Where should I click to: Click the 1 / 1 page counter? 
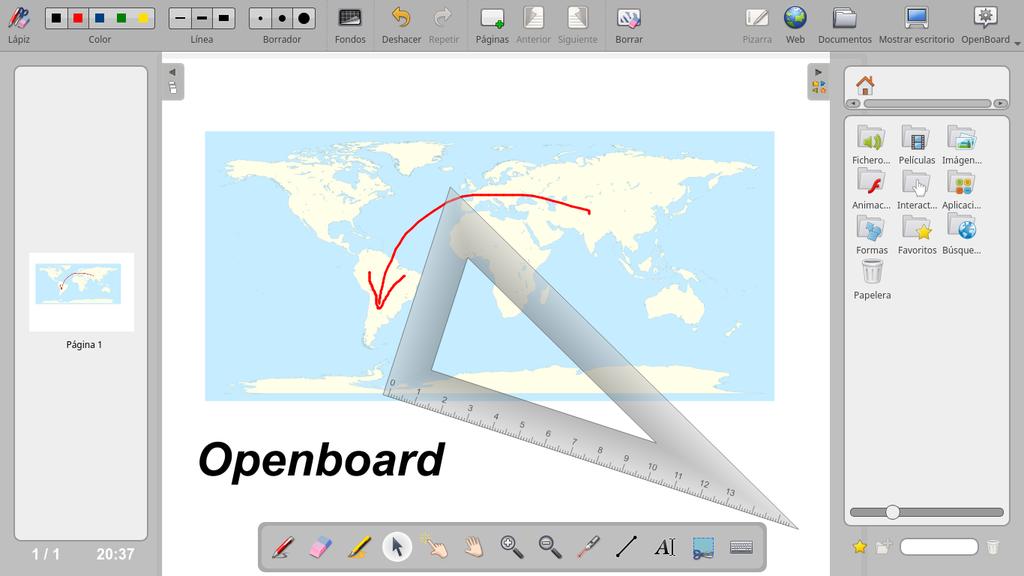pyautogui.click(x=46, y=554)
